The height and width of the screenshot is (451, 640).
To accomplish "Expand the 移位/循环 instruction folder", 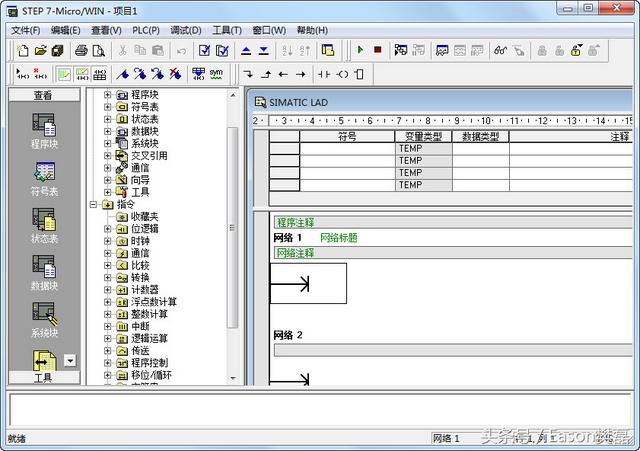I will 107,375.
